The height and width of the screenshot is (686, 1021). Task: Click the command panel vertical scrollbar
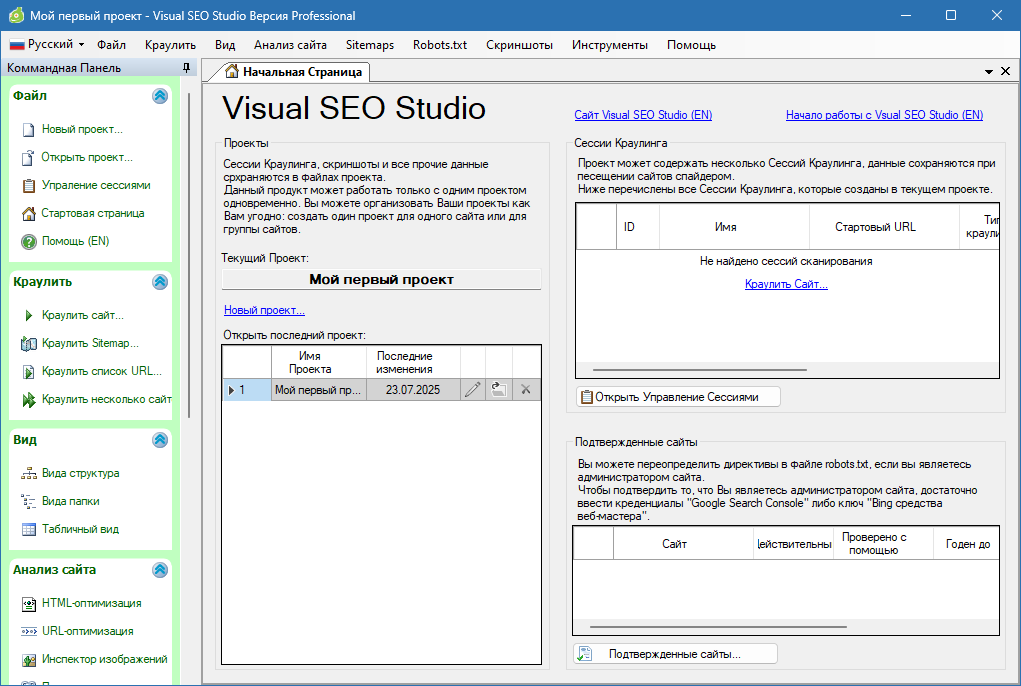tap(189, 255)
